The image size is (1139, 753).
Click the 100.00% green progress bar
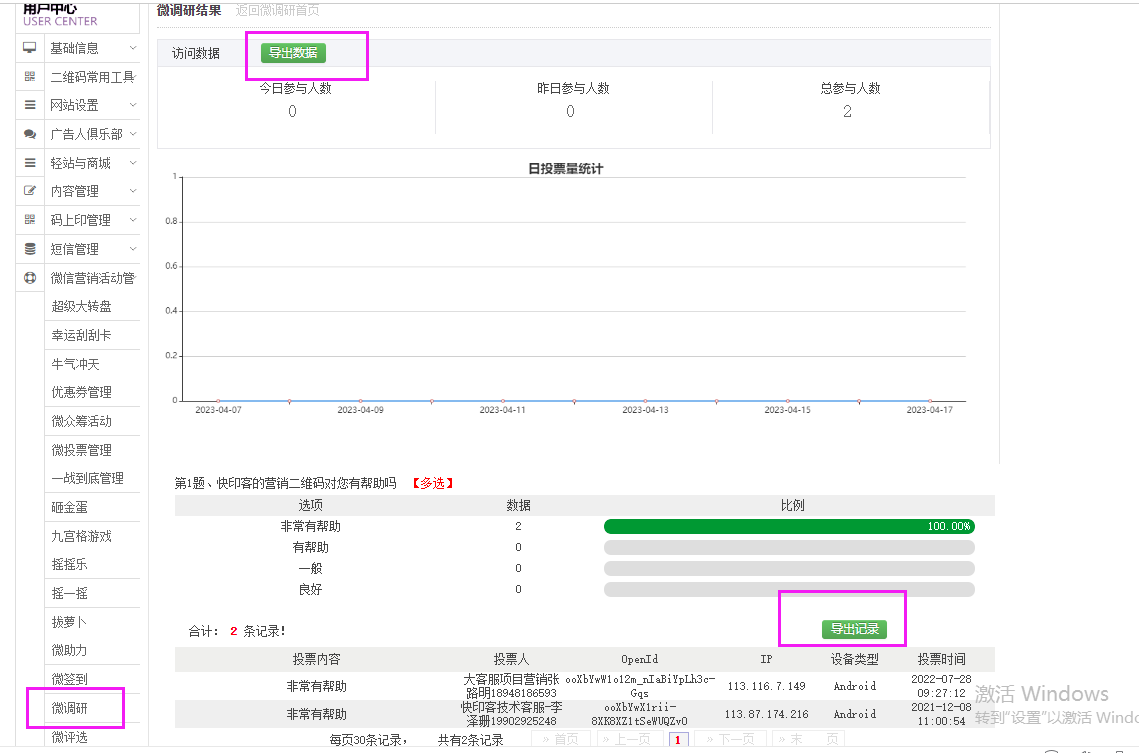789,526
